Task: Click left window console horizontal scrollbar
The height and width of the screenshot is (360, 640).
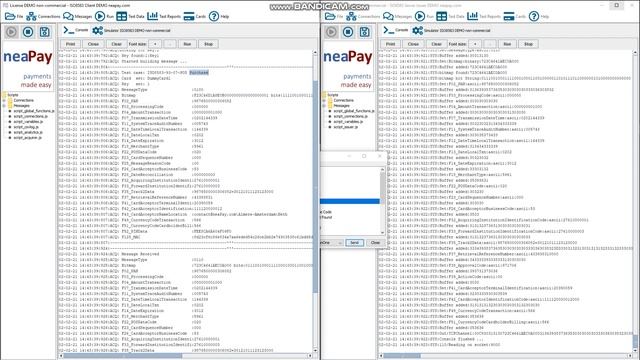Action: tap(185, 356)
